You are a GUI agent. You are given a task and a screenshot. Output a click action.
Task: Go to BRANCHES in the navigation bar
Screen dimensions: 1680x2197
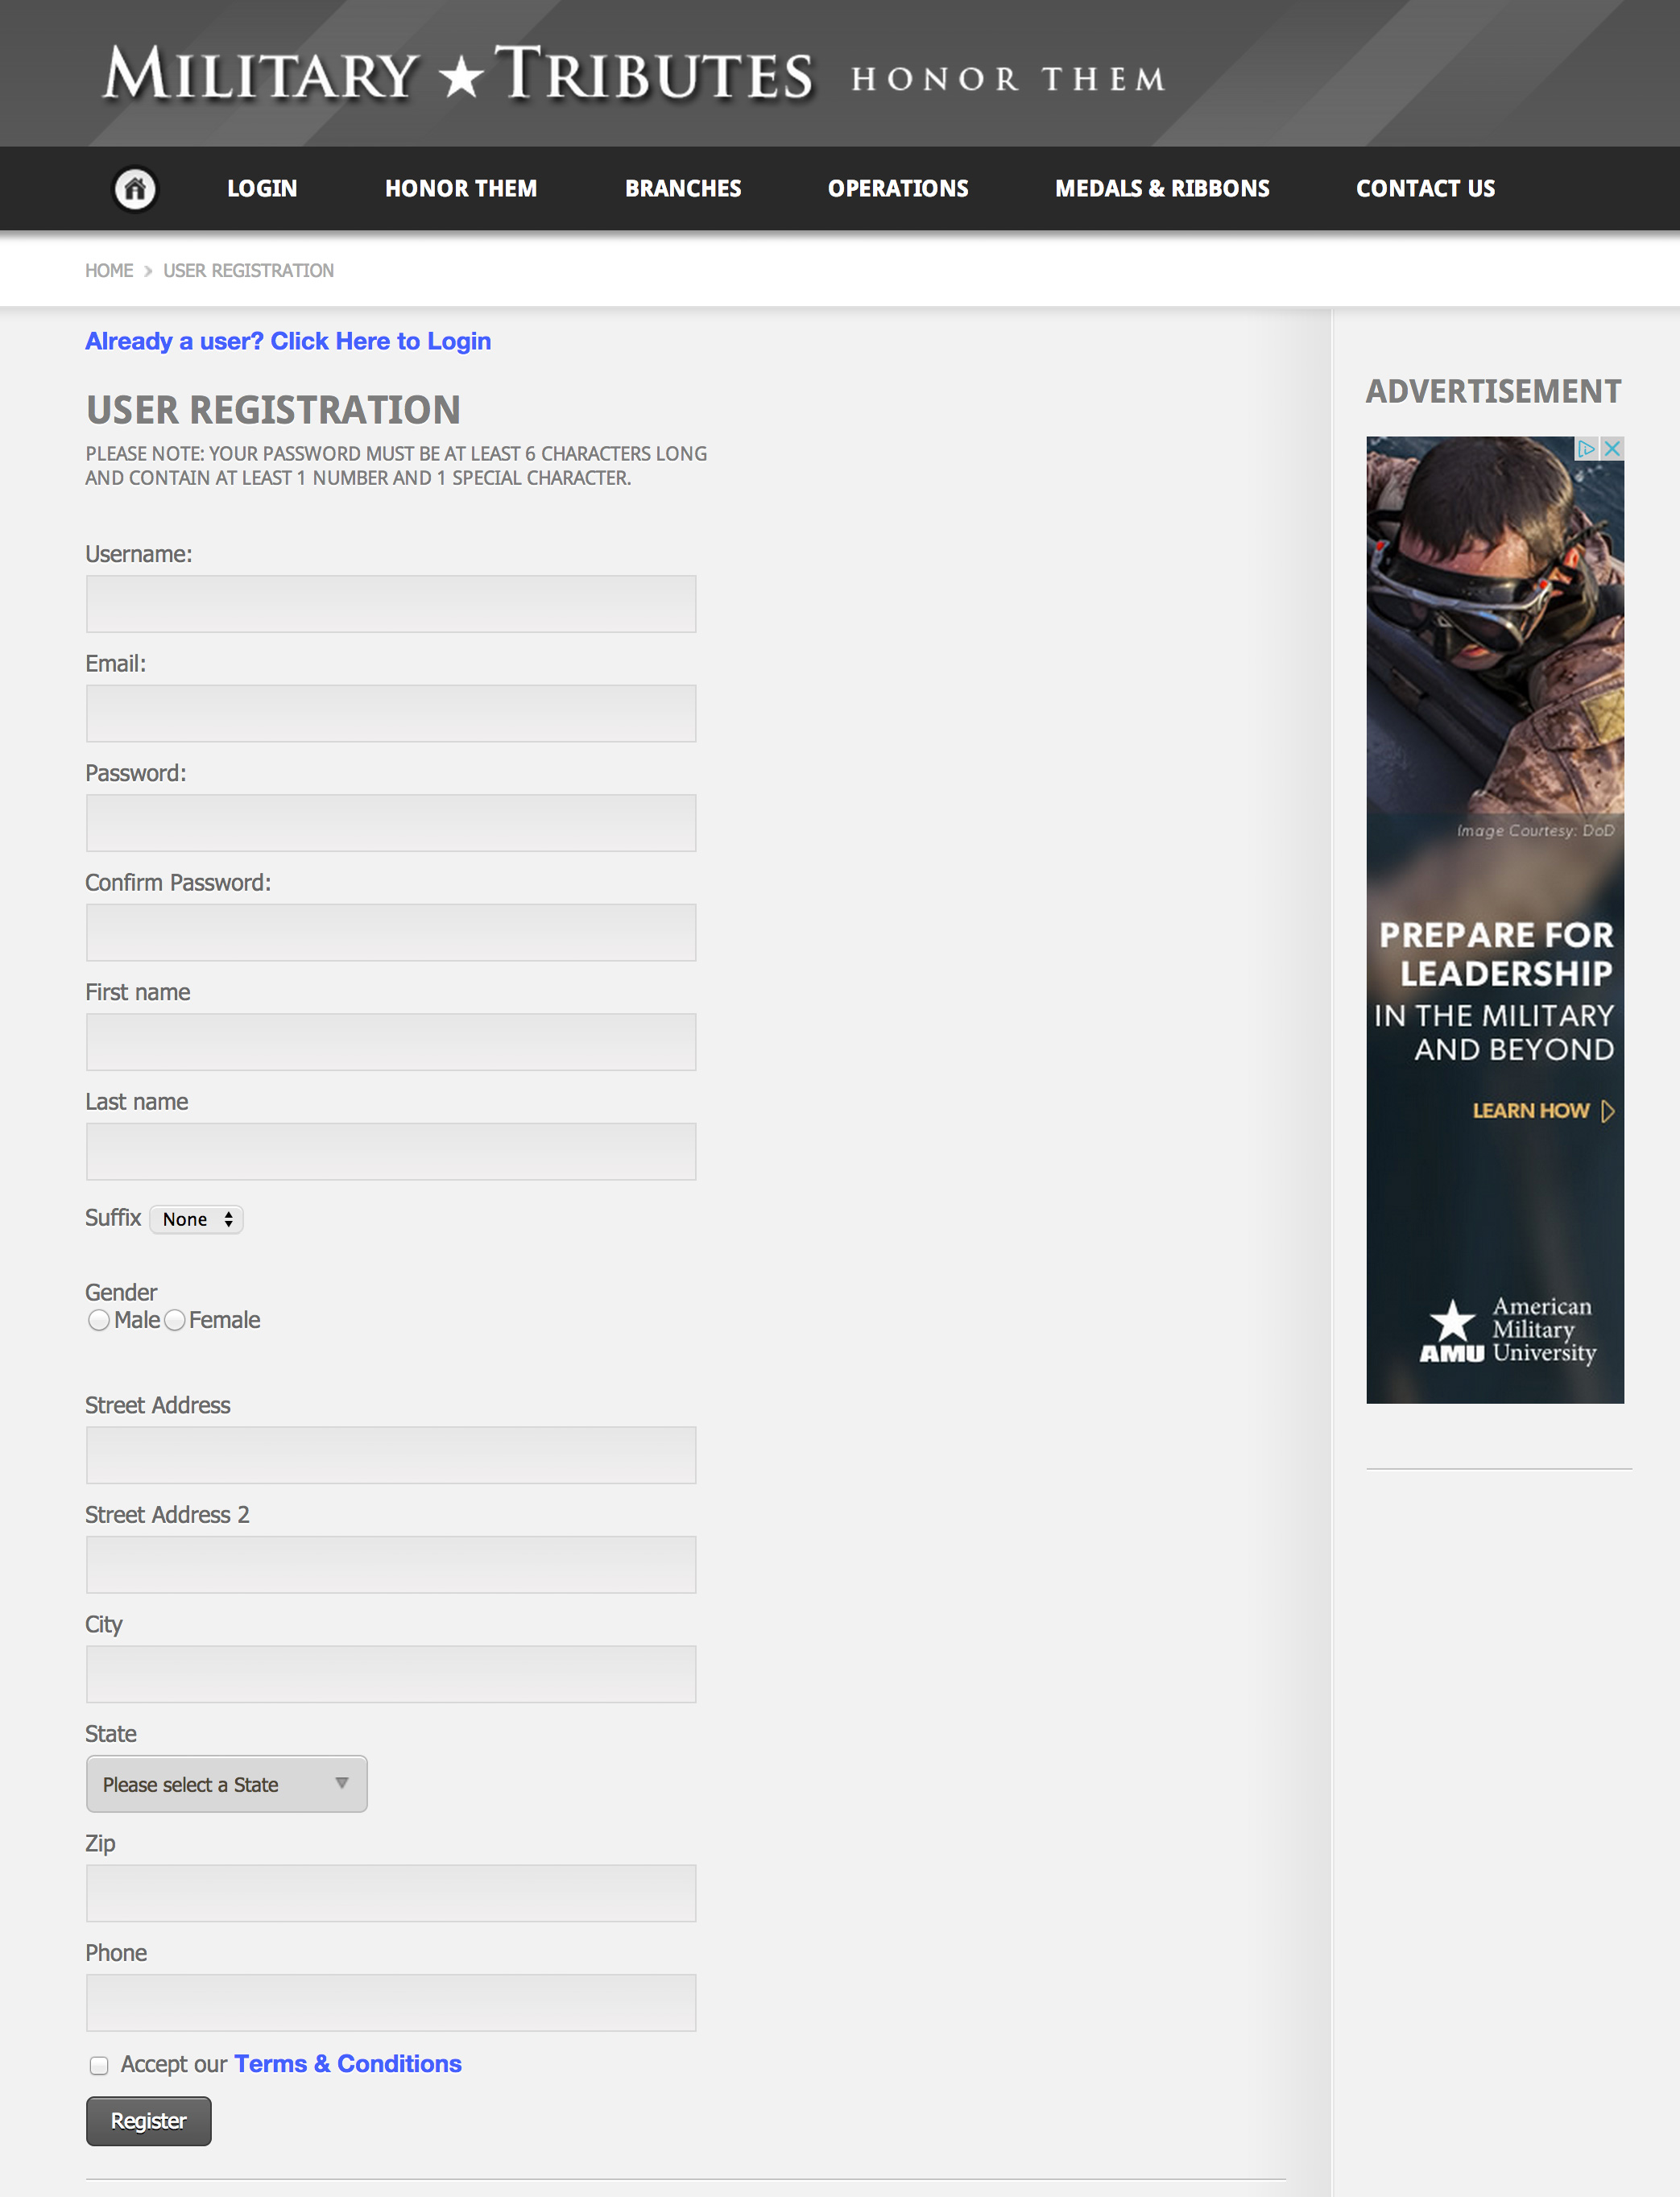click(683, 188)
